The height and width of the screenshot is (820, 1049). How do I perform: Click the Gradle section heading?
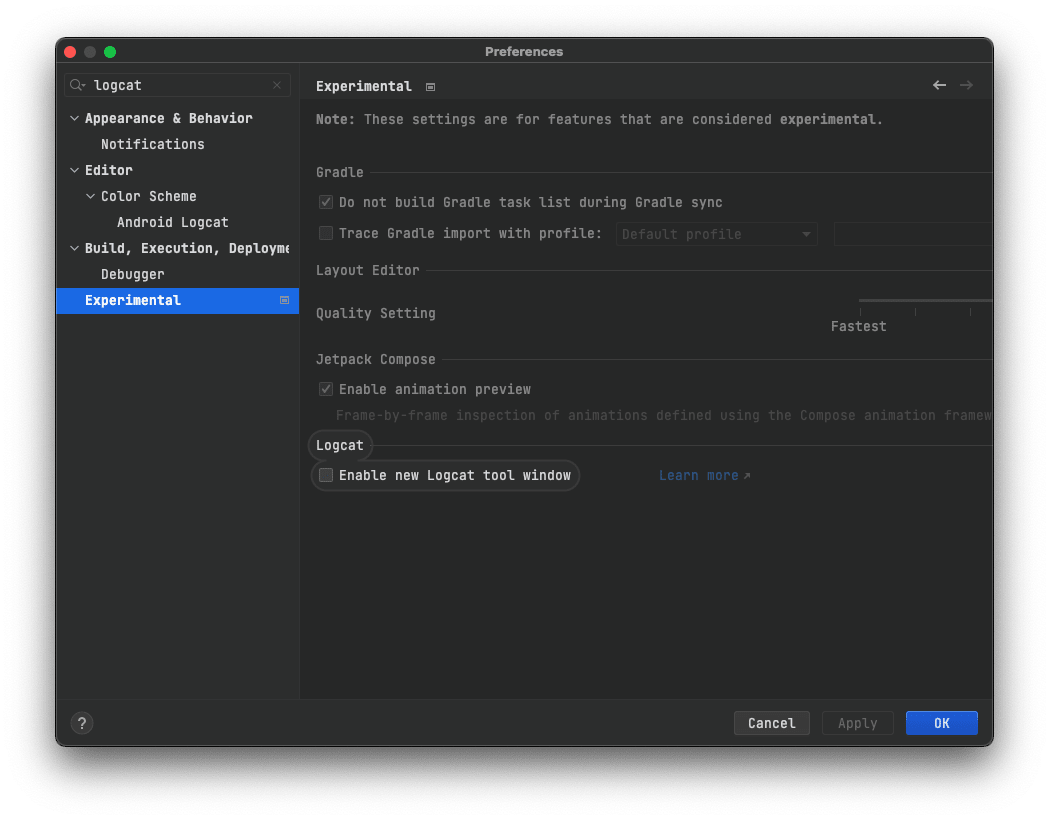coord(340,172)
